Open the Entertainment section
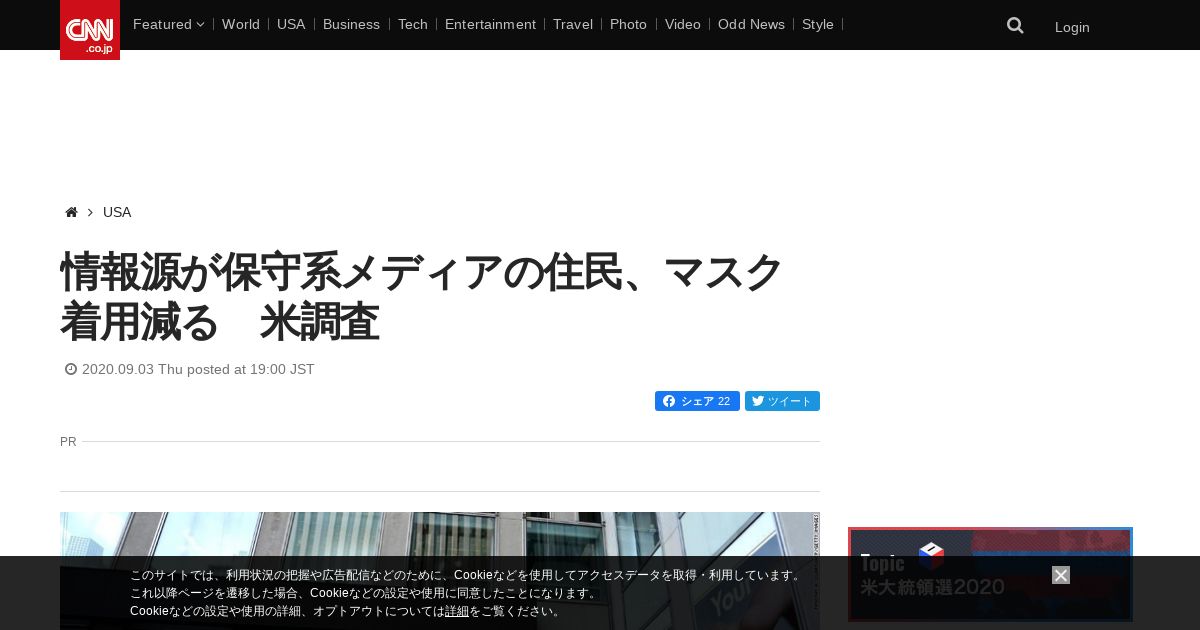This screenshot has width=1200, height=630. [490, 24]
